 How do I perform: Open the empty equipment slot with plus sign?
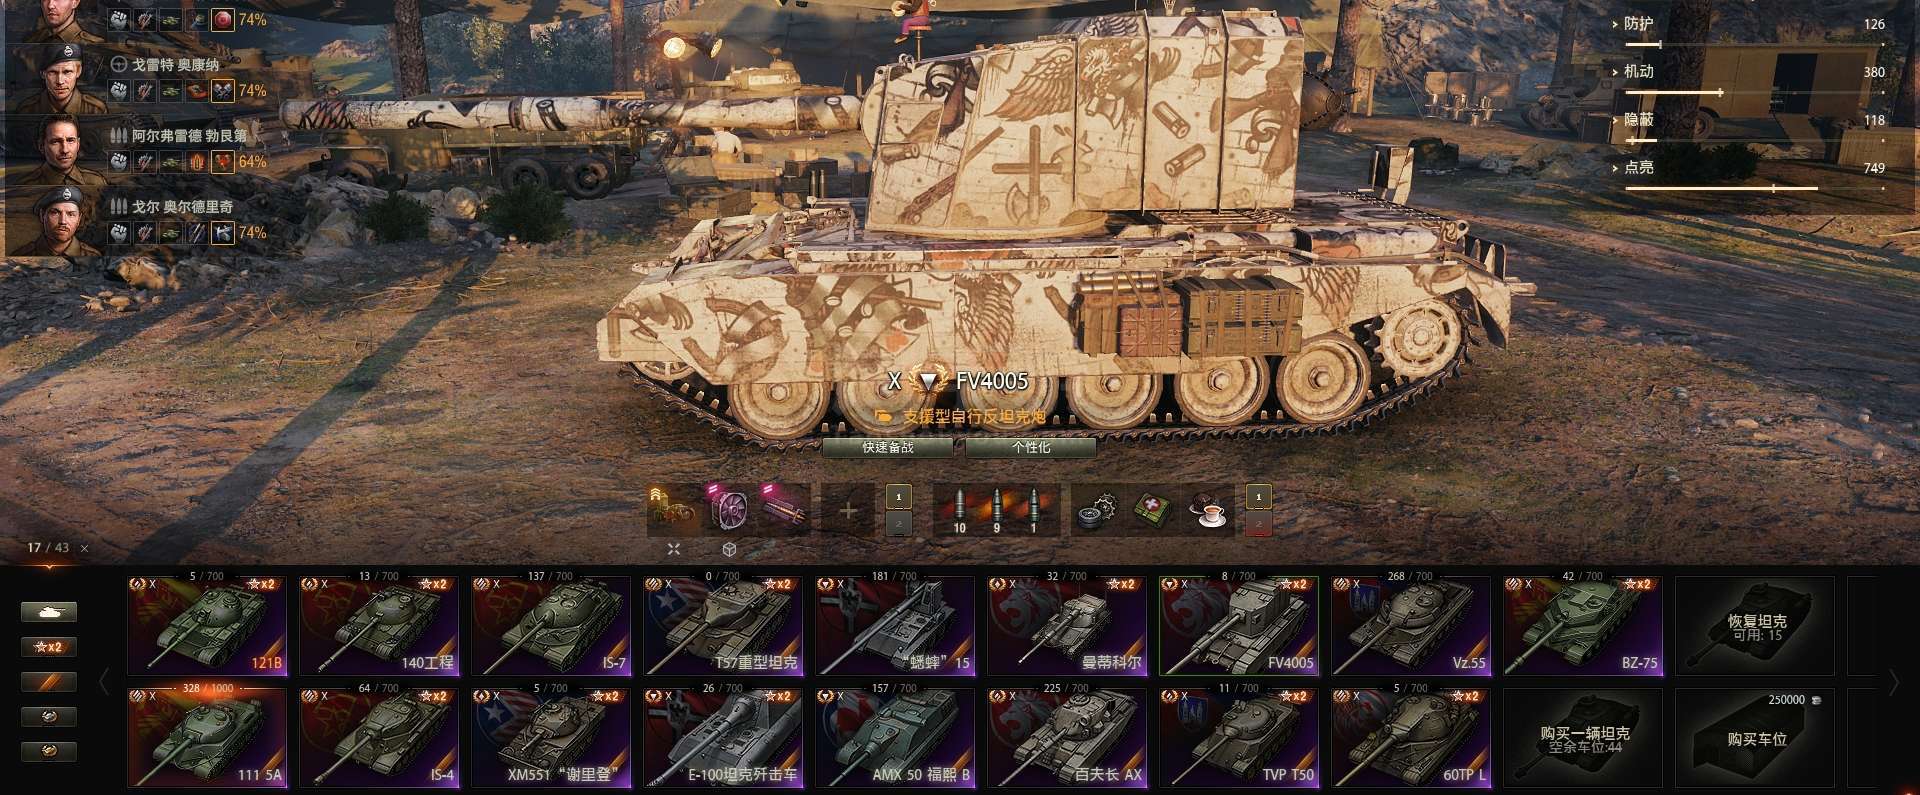click(847, 510)
